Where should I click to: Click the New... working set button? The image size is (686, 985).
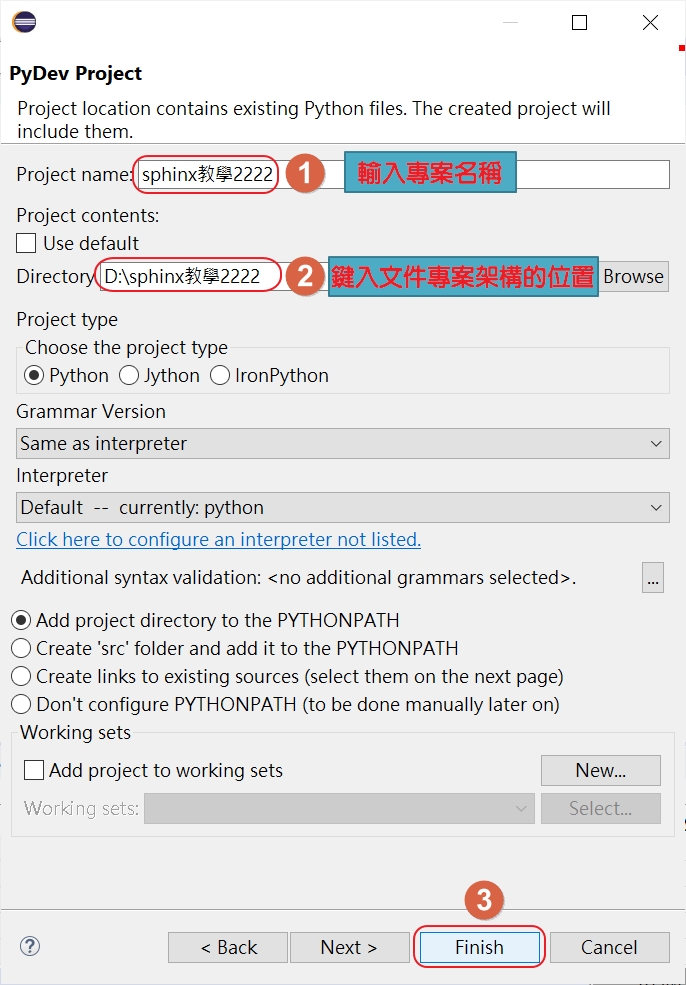[x=601, y=770]
